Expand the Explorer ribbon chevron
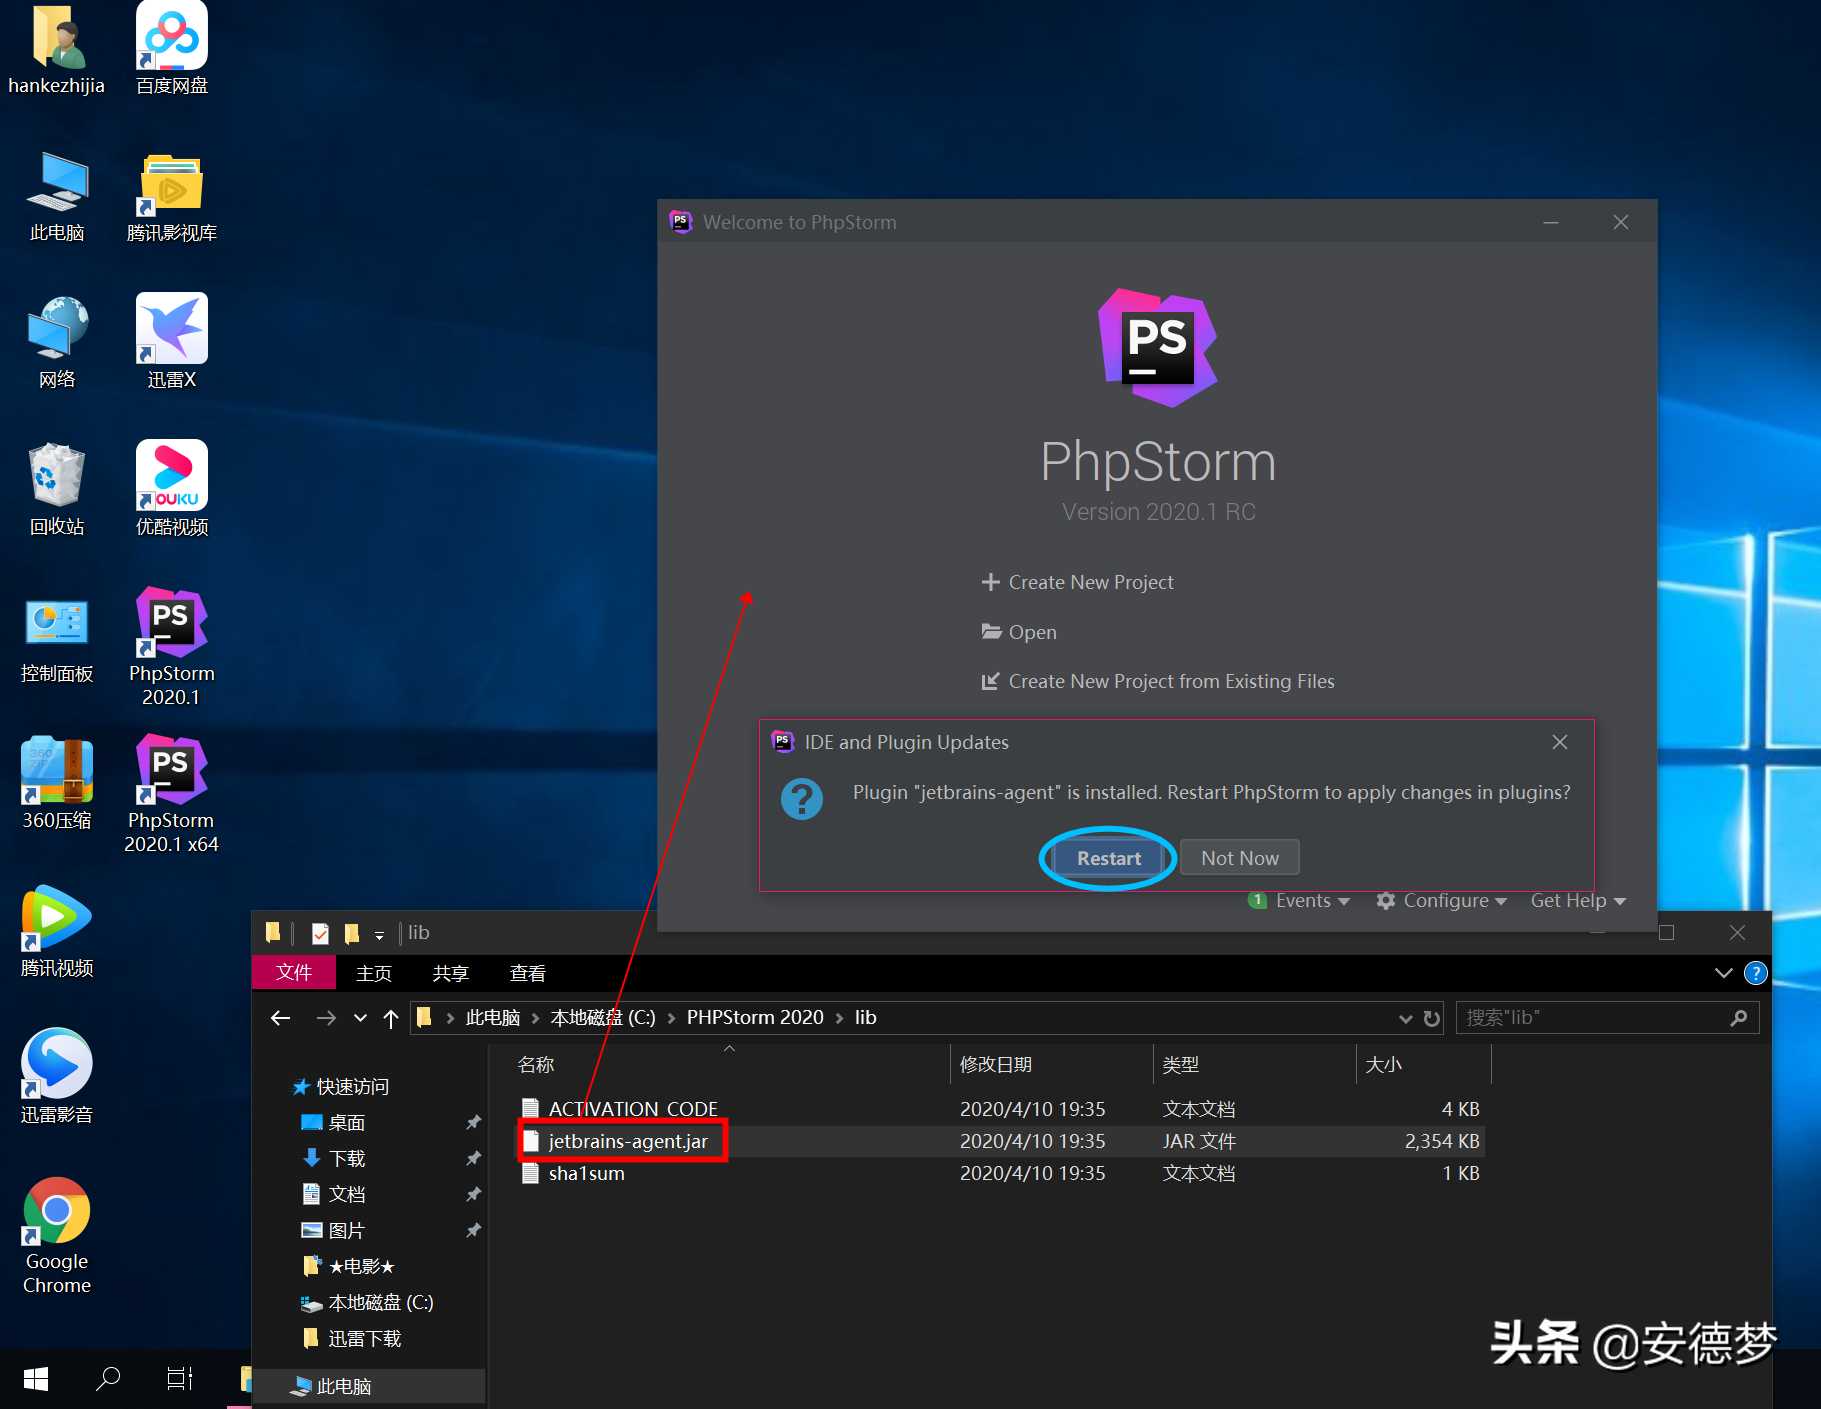Viewport: 1821px width, 1409px height. click(1723, 973)
